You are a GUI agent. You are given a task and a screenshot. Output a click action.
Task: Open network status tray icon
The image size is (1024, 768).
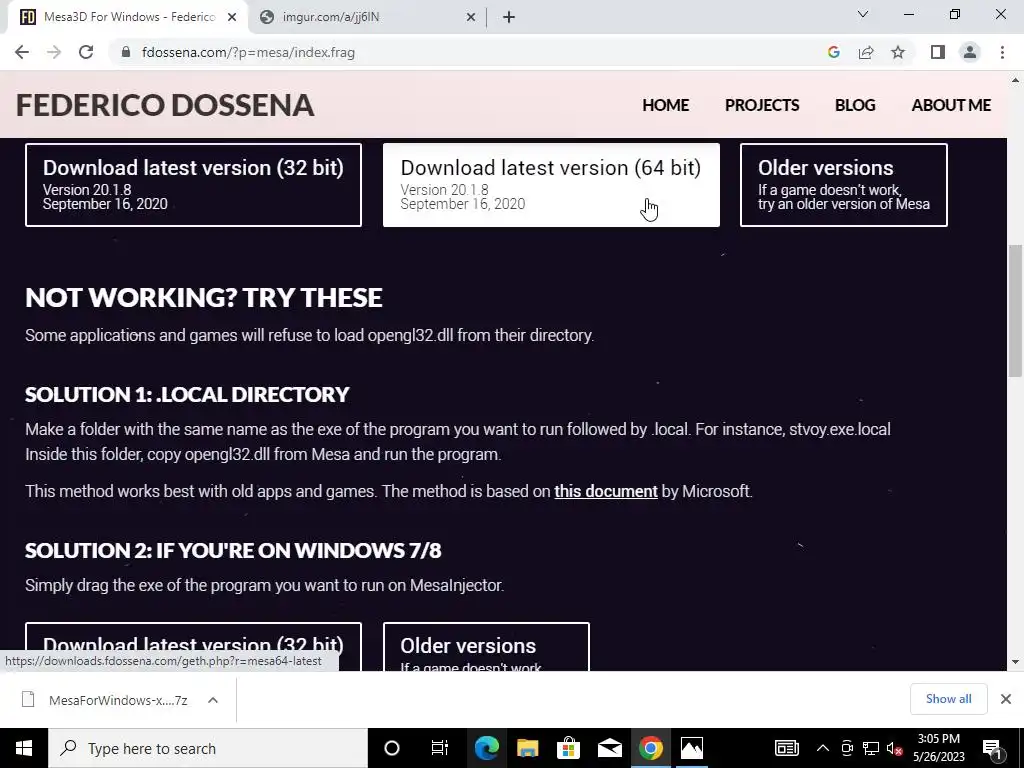[871, 748]
